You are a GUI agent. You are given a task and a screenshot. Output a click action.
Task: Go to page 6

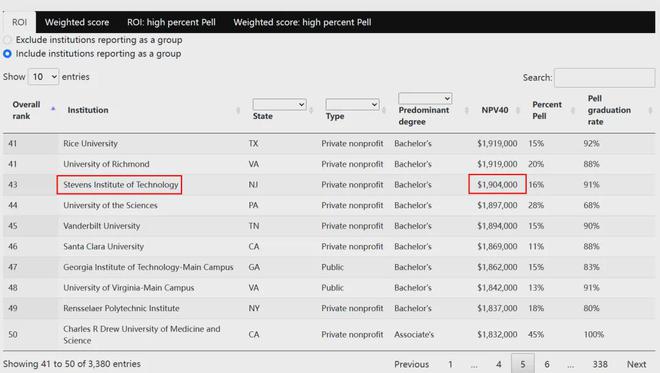click(547, 364)
